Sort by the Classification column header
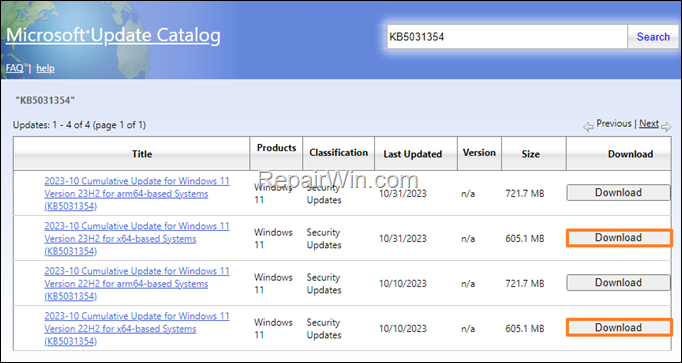 point(338,153)
